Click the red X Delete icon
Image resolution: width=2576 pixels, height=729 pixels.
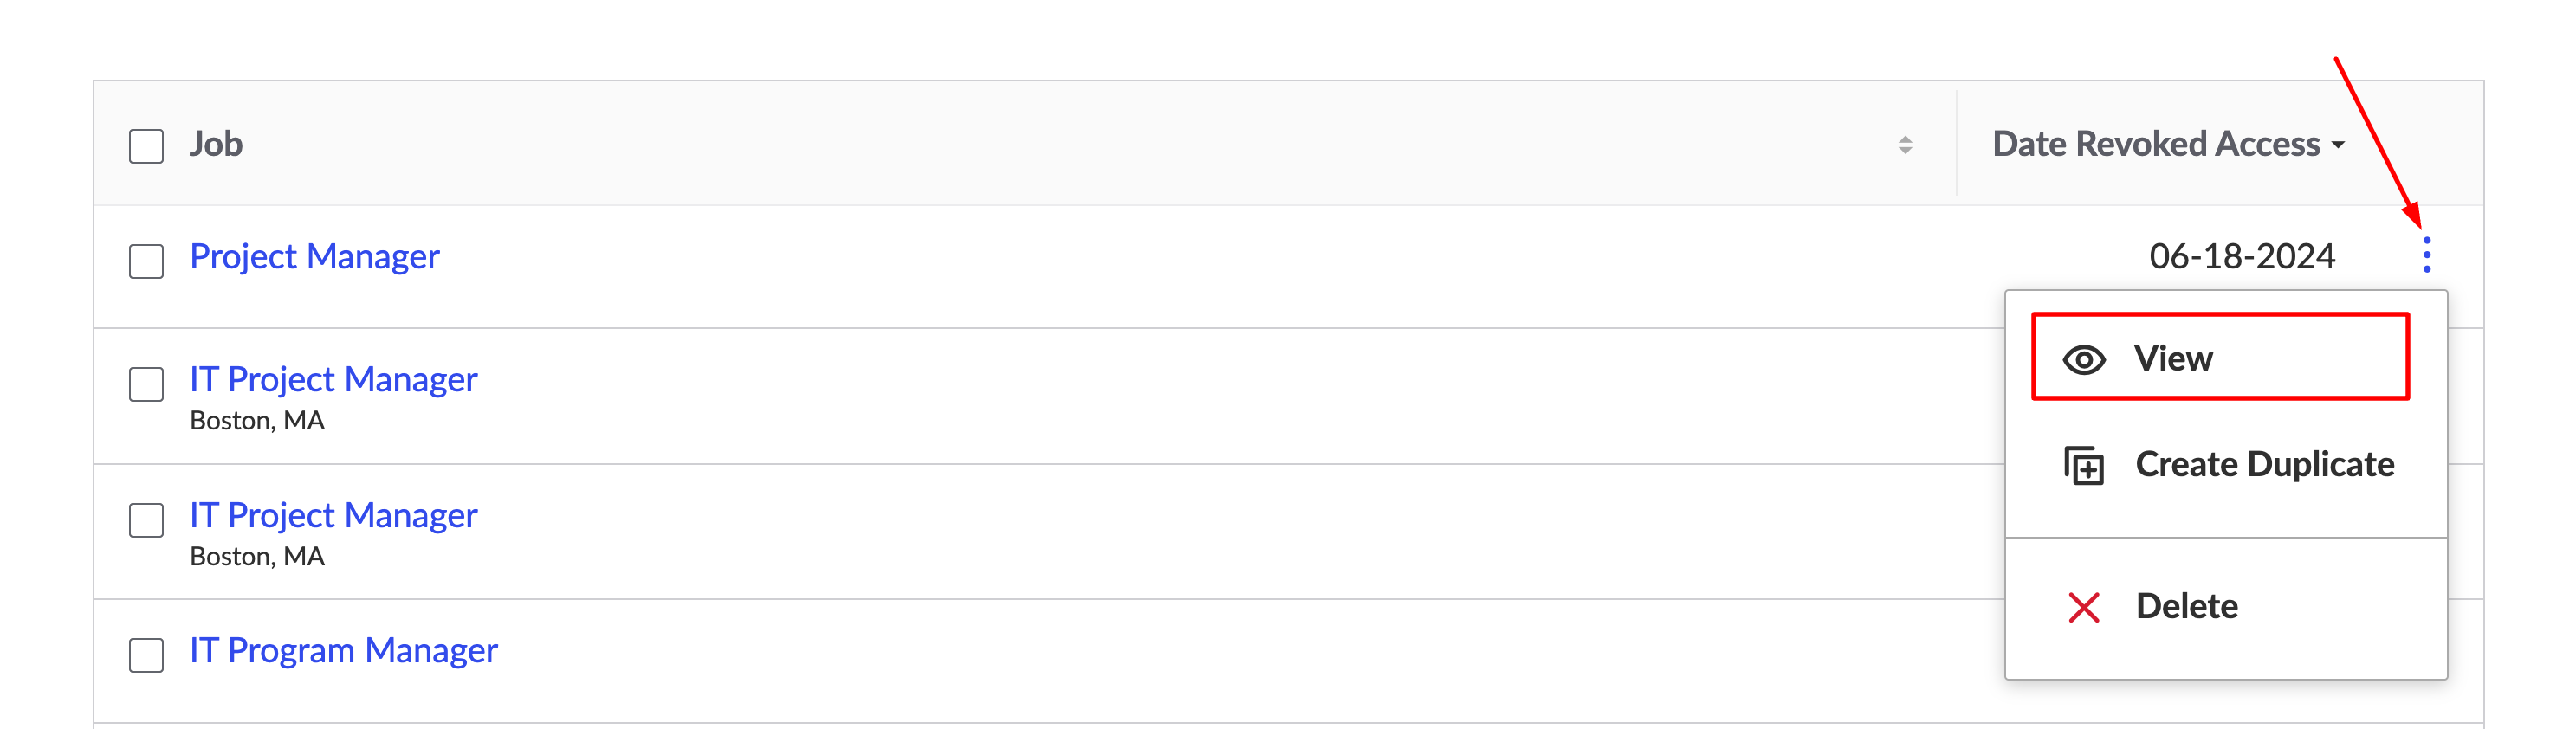[2084, 607]
